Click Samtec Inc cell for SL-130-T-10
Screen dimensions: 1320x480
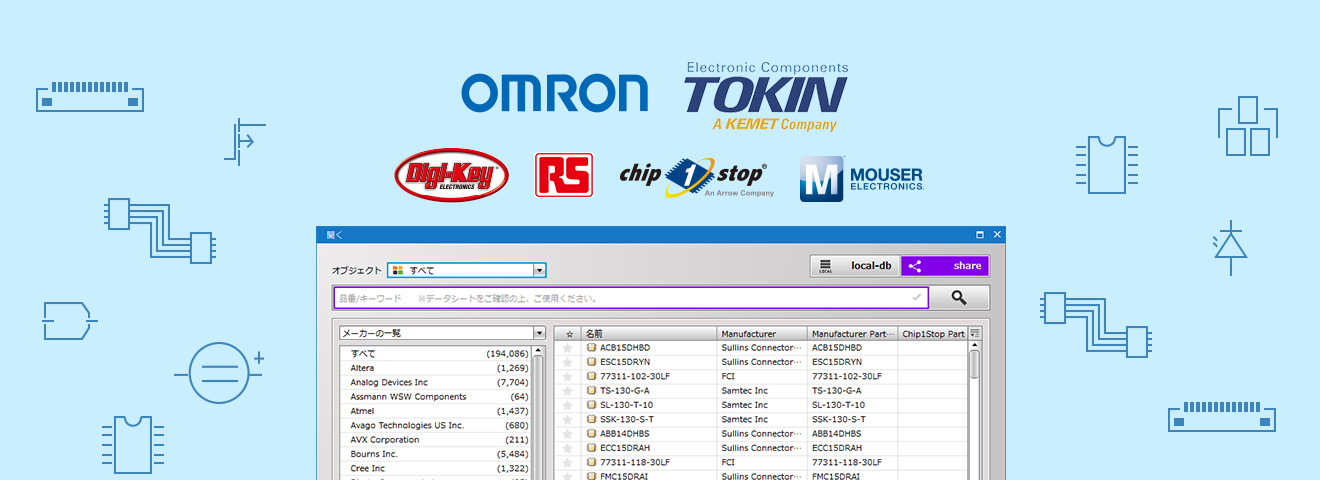point(747,405)
